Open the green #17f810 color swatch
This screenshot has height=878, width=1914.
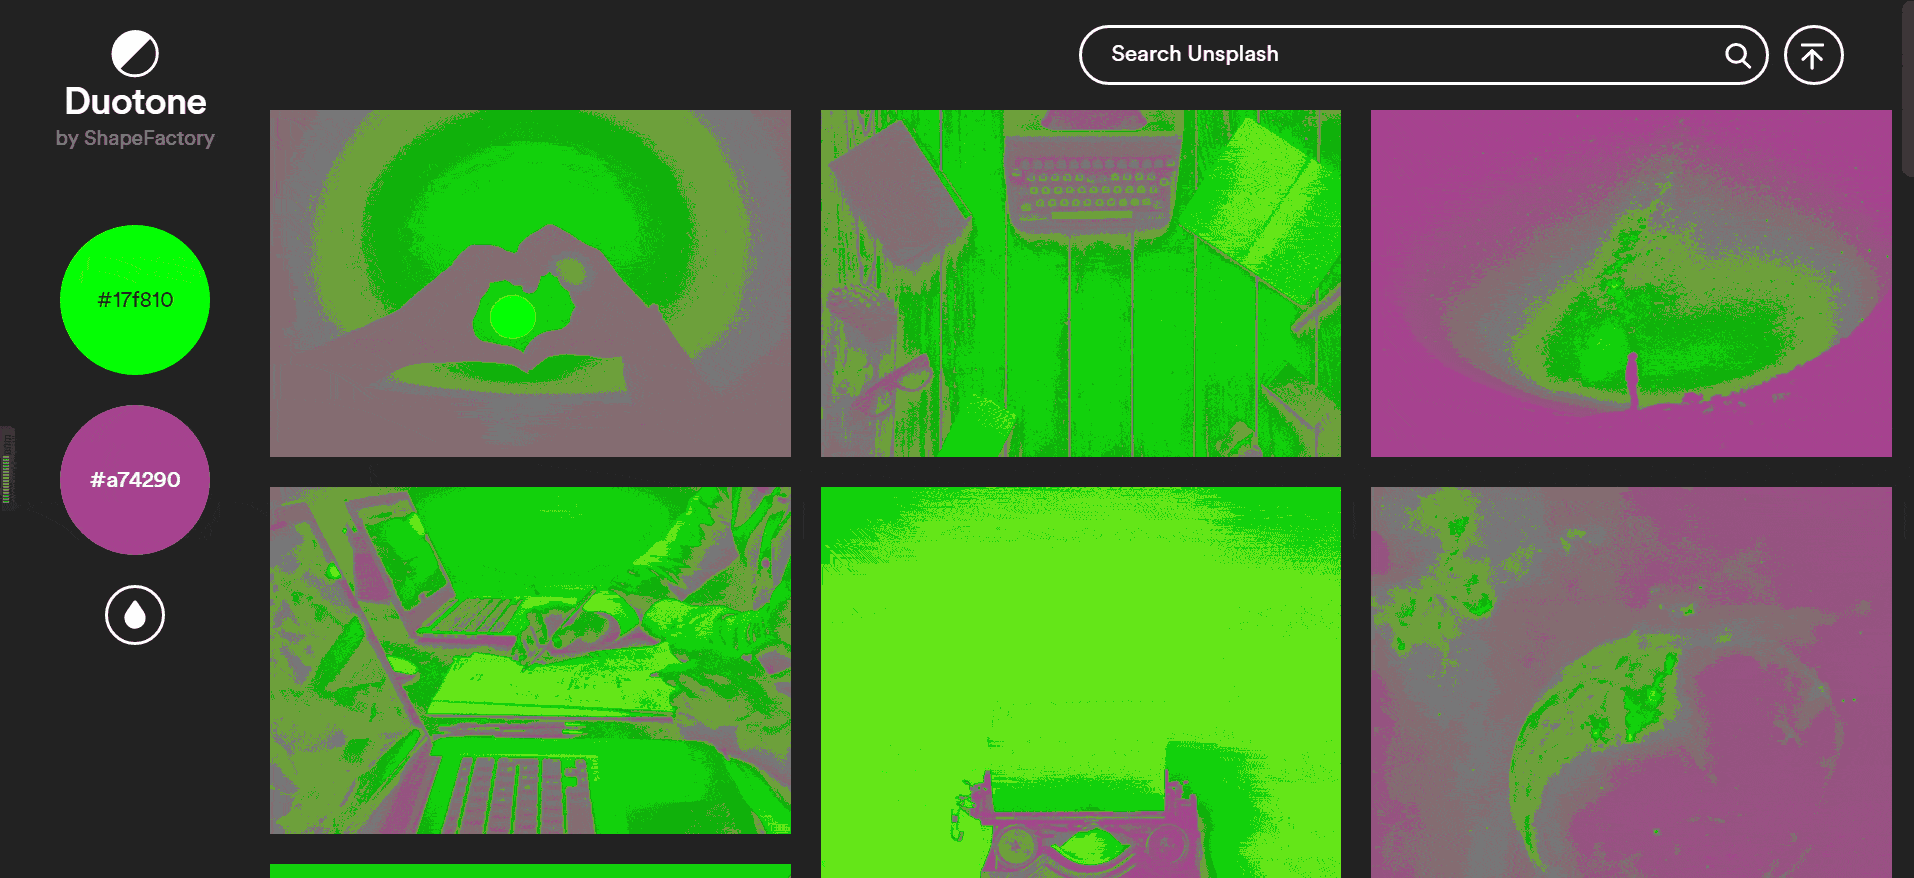tap(135, 300)
